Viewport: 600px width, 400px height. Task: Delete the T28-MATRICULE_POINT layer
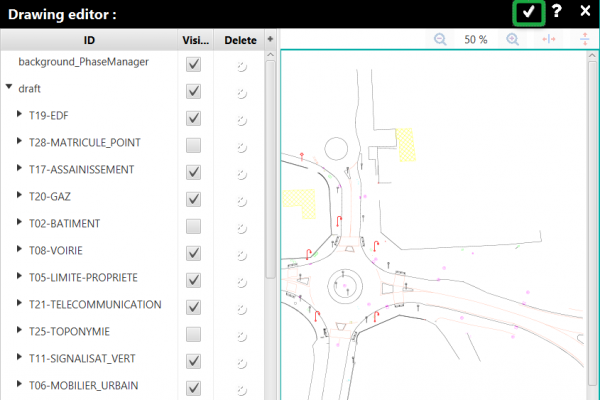[241, 147]
